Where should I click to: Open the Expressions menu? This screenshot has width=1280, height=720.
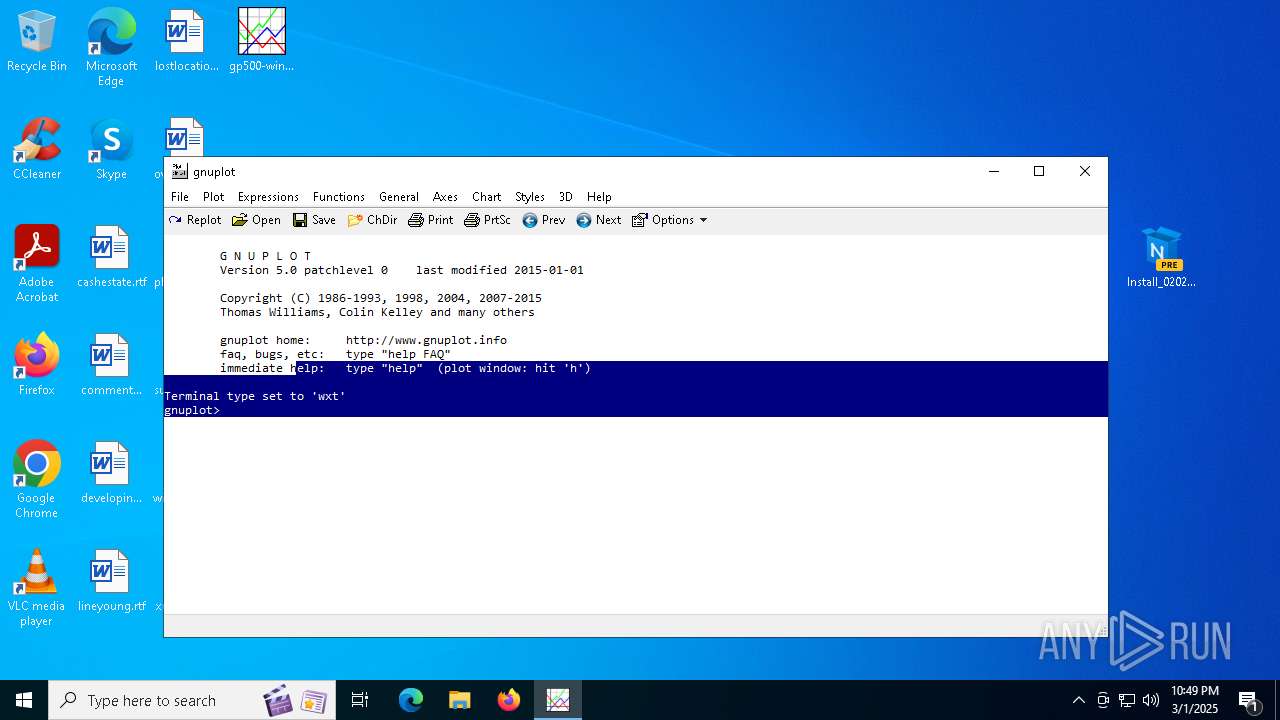coord(268,197)
